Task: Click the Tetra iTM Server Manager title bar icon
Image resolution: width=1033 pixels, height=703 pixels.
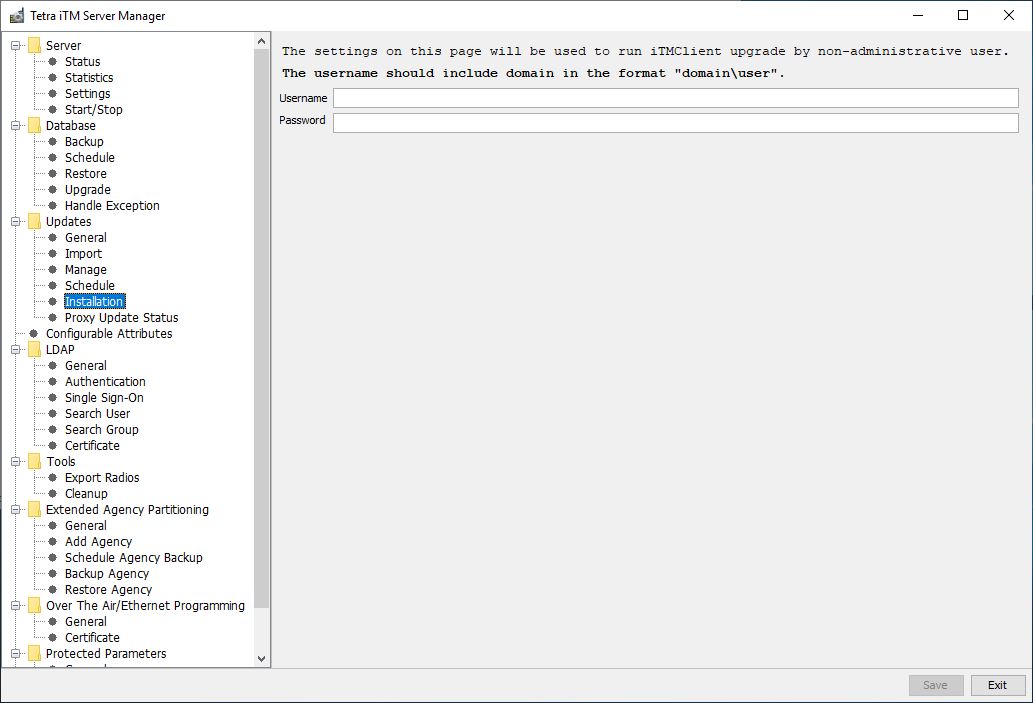Action: coord(16,15)
